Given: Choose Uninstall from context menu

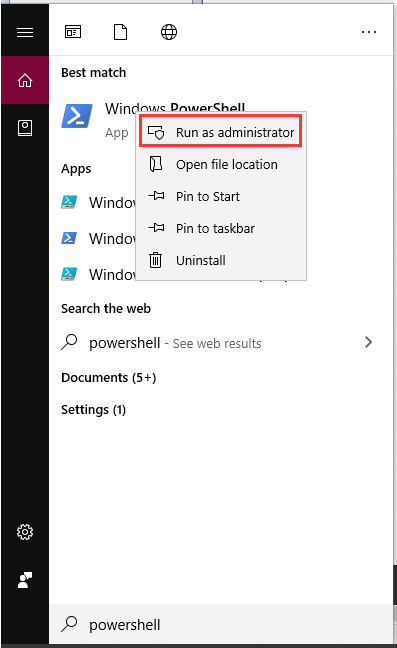Looking at the screenshot, I should [x=221, y=260].
